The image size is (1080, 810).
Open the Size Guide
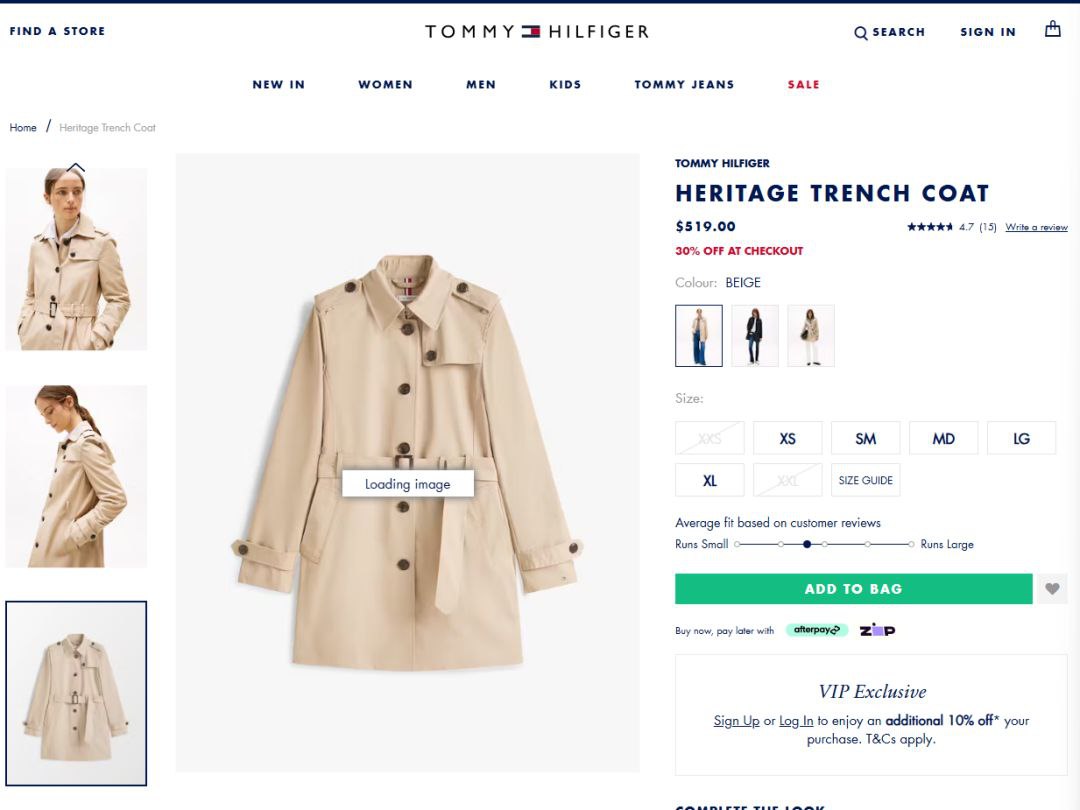(x=865, y=480)
